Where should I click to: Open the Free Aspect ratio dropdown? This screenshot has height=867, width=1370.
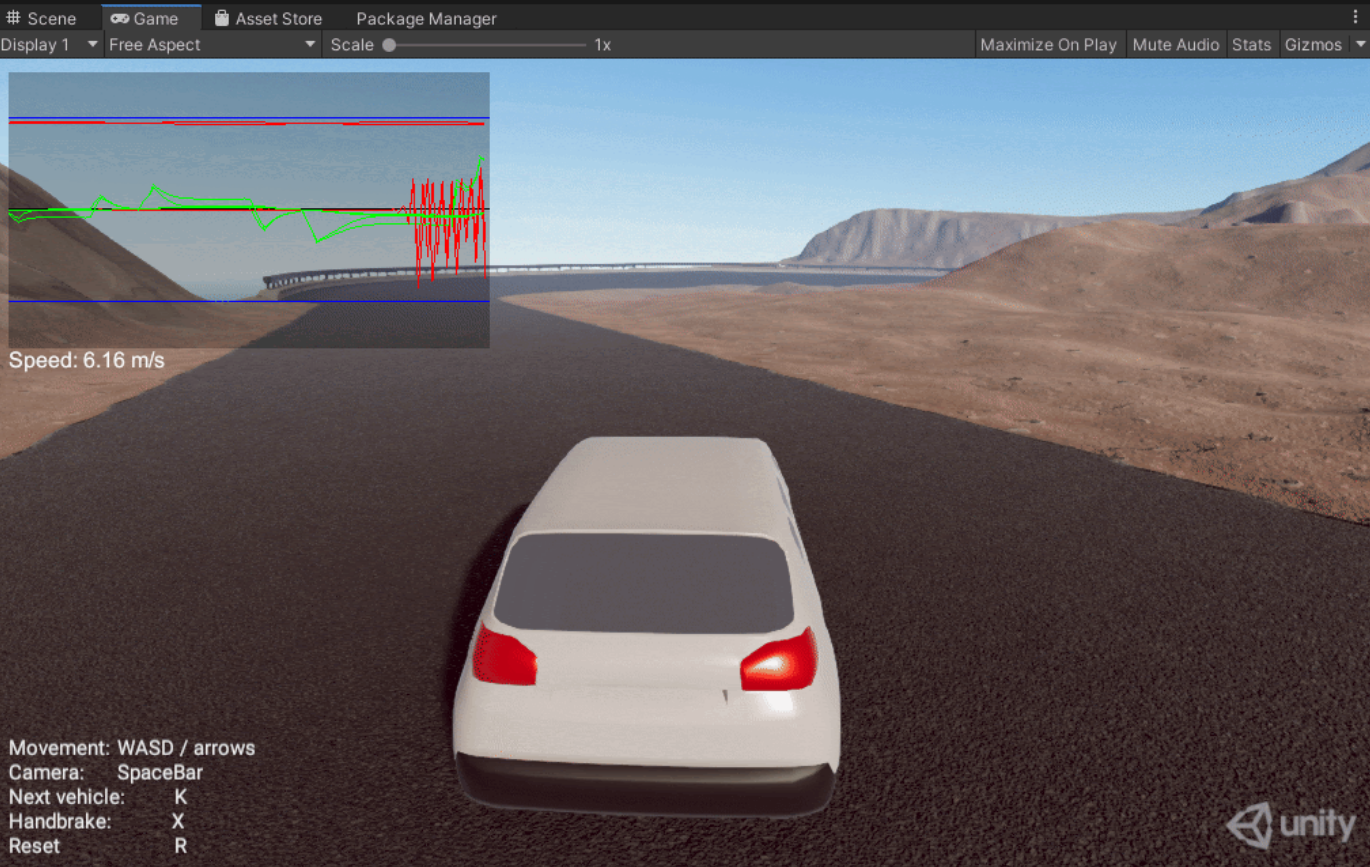coord(211,45)
